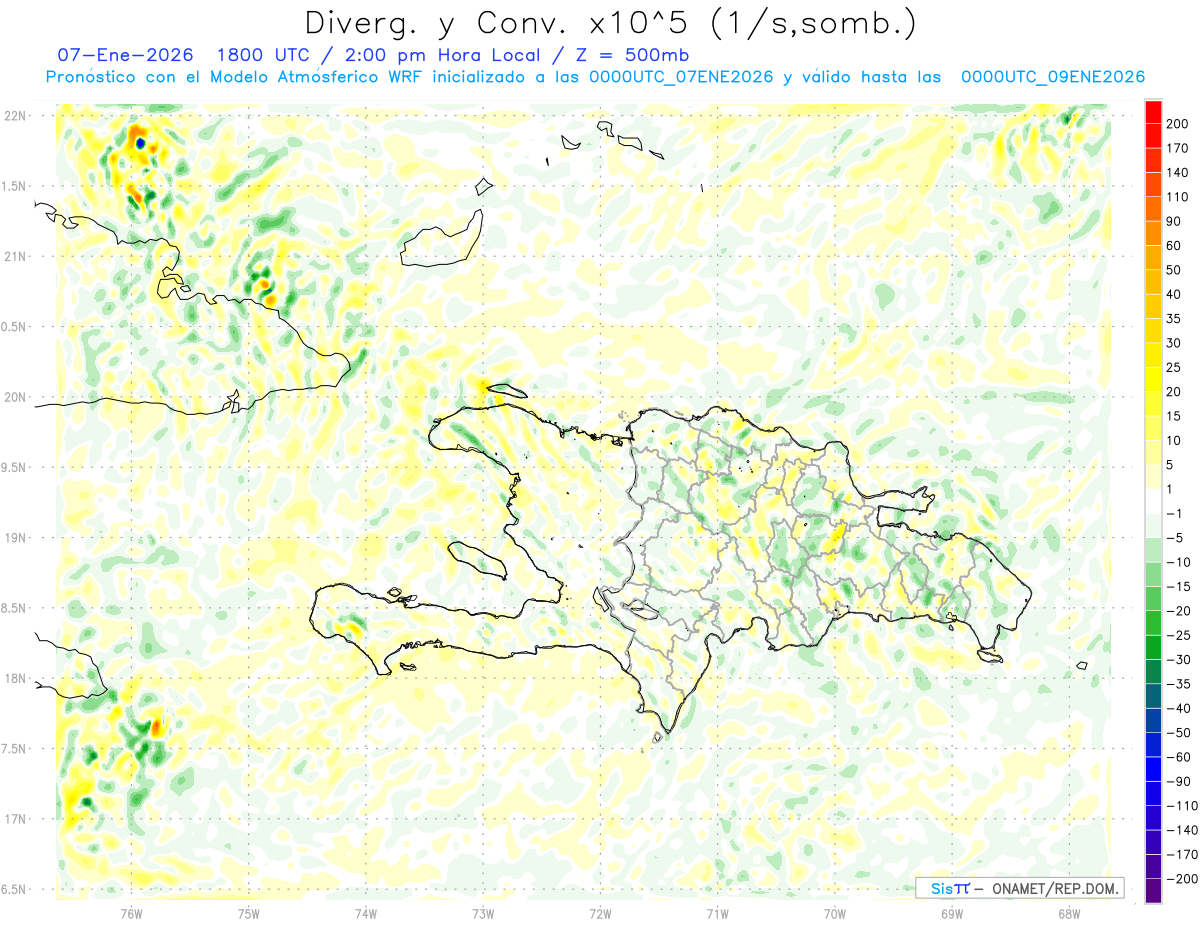Click the "-50" color scale value
This screenshot has height=927, width=1200.
point(1178,733)
